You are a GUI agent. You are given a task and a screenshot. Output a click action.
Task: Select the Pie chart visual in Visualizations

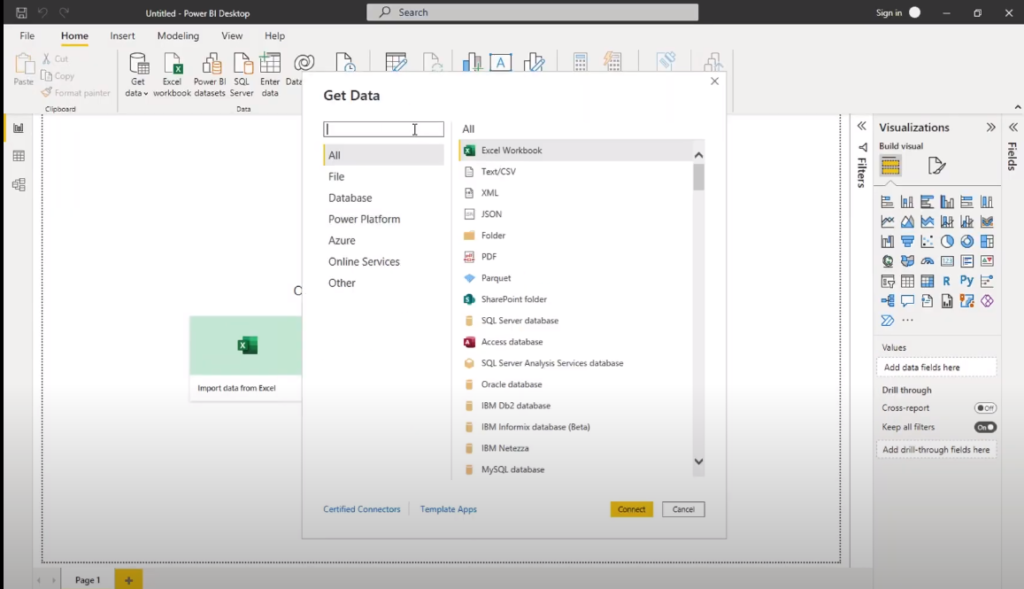[948, 240]
